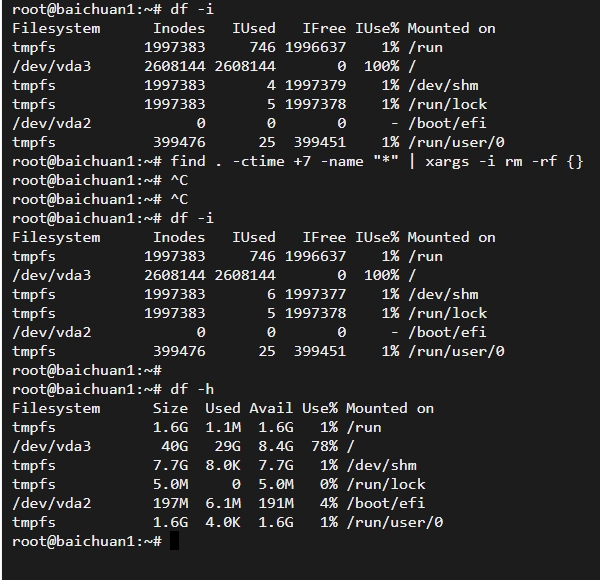Image resolution: width=600 pixels, height=580 pixels.
Task: Click the 'Avail' column header
Action: (x=271, y=408)
